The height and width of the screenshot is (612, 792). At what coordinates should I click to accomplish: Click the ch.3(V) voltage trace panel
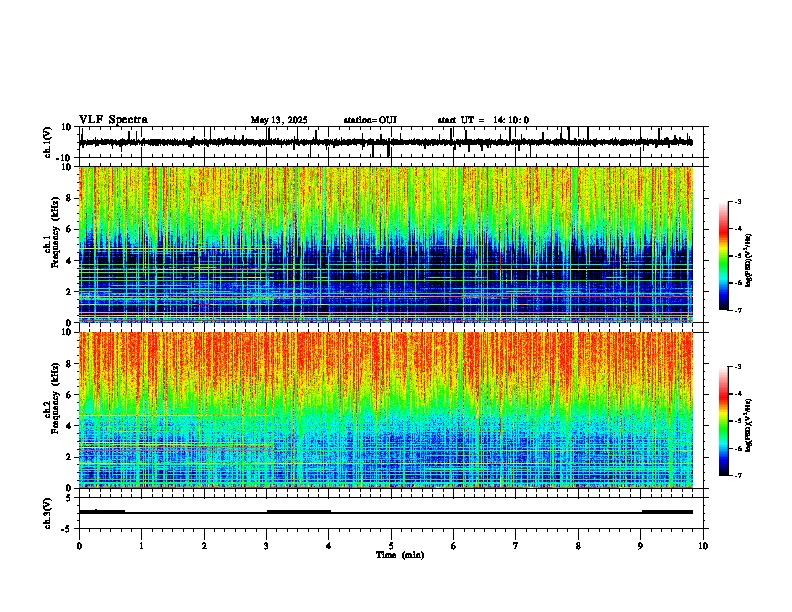tap(393, 513)
